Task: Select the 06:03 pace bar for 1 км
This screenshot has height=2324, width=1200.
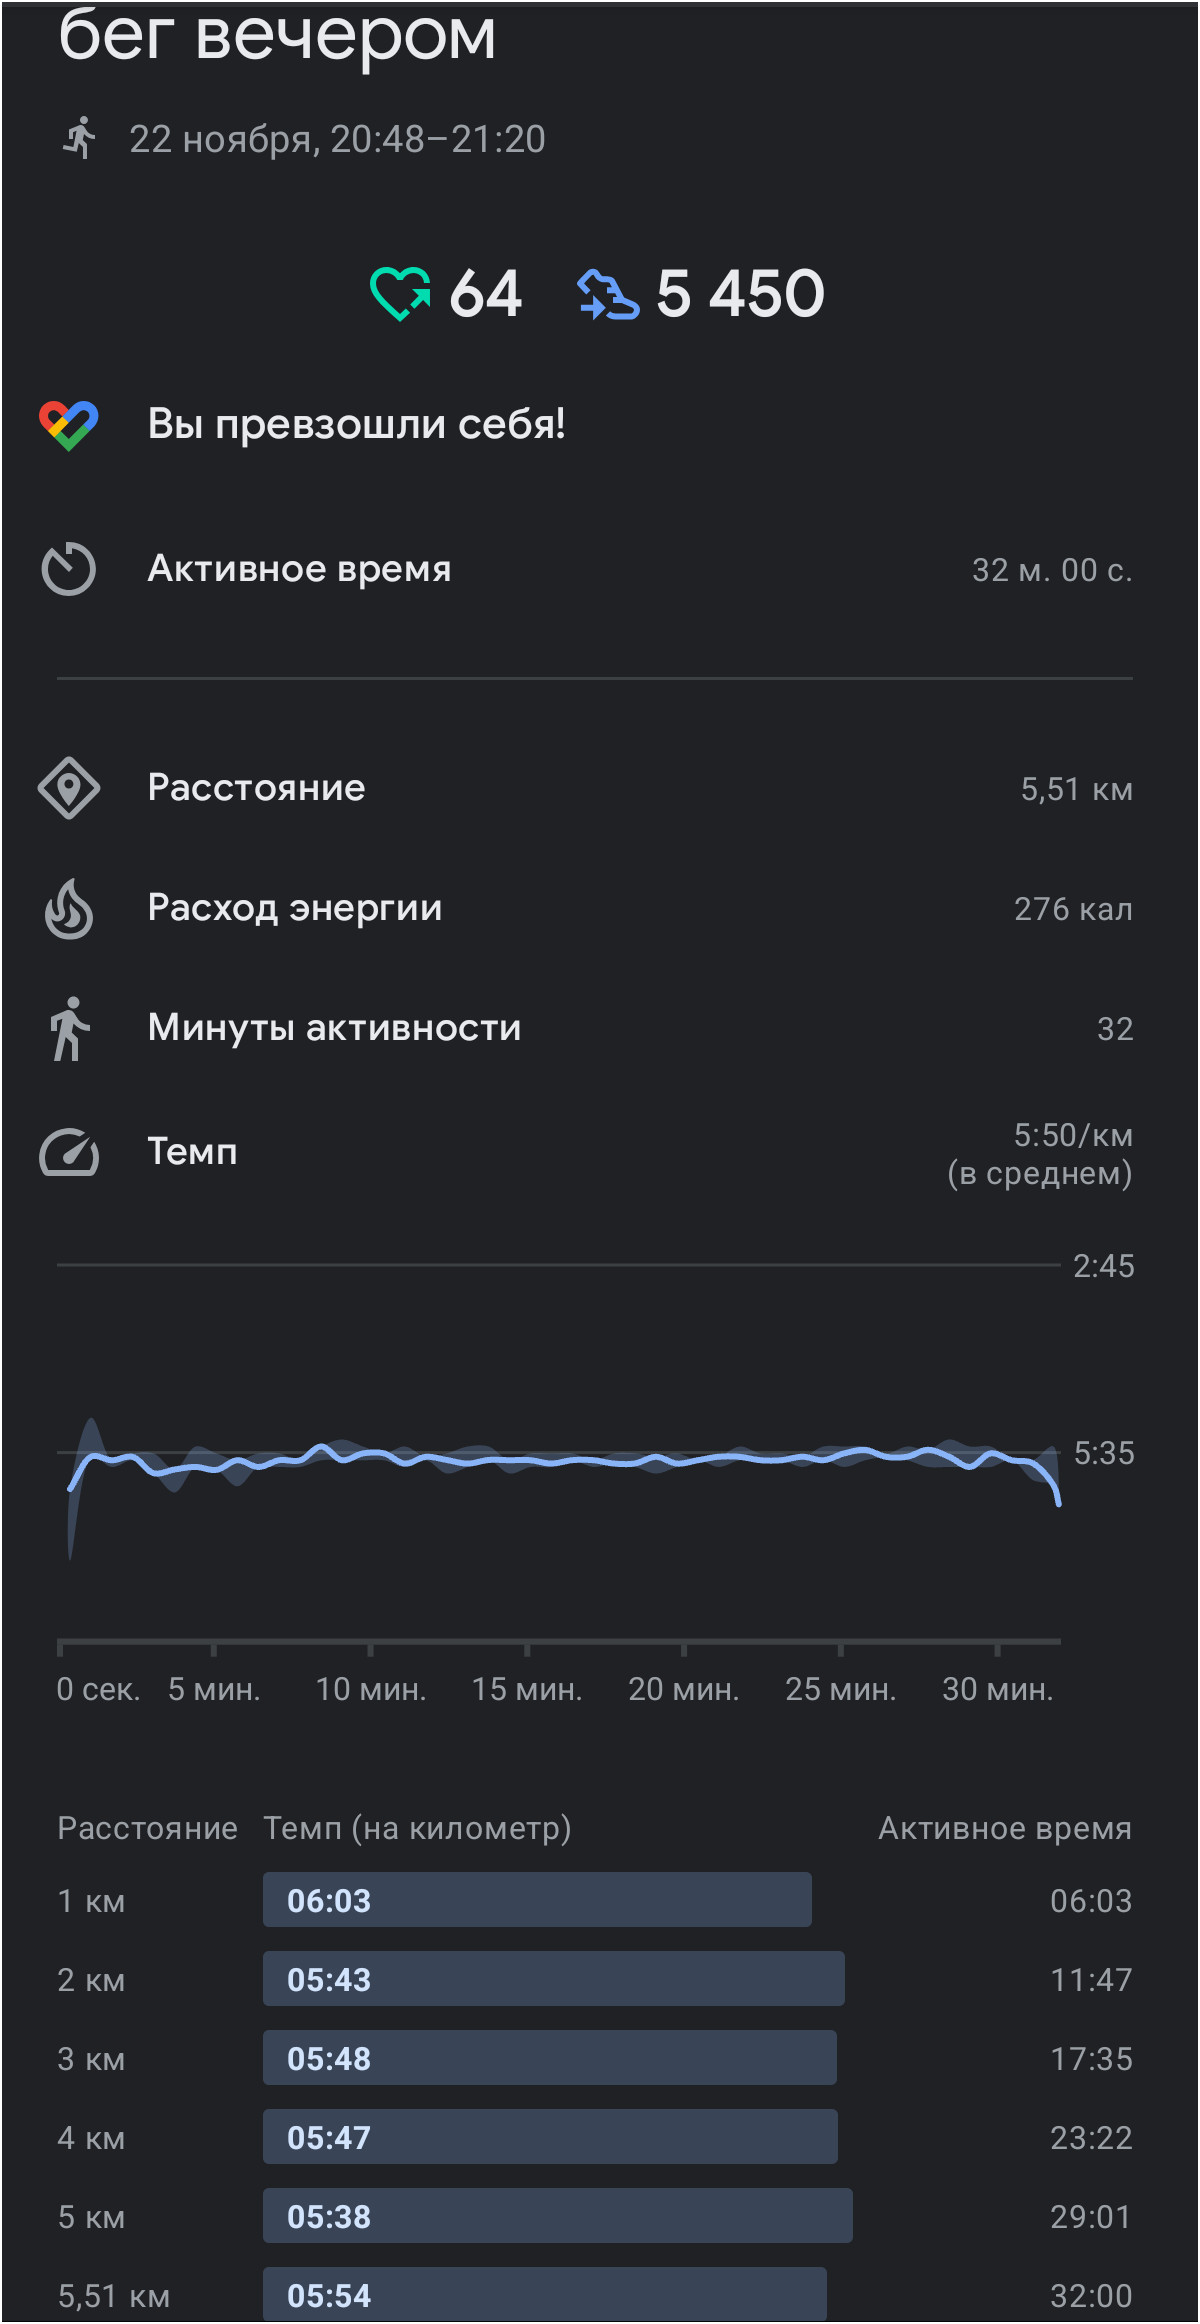Action: click(x=537, y=1900)
